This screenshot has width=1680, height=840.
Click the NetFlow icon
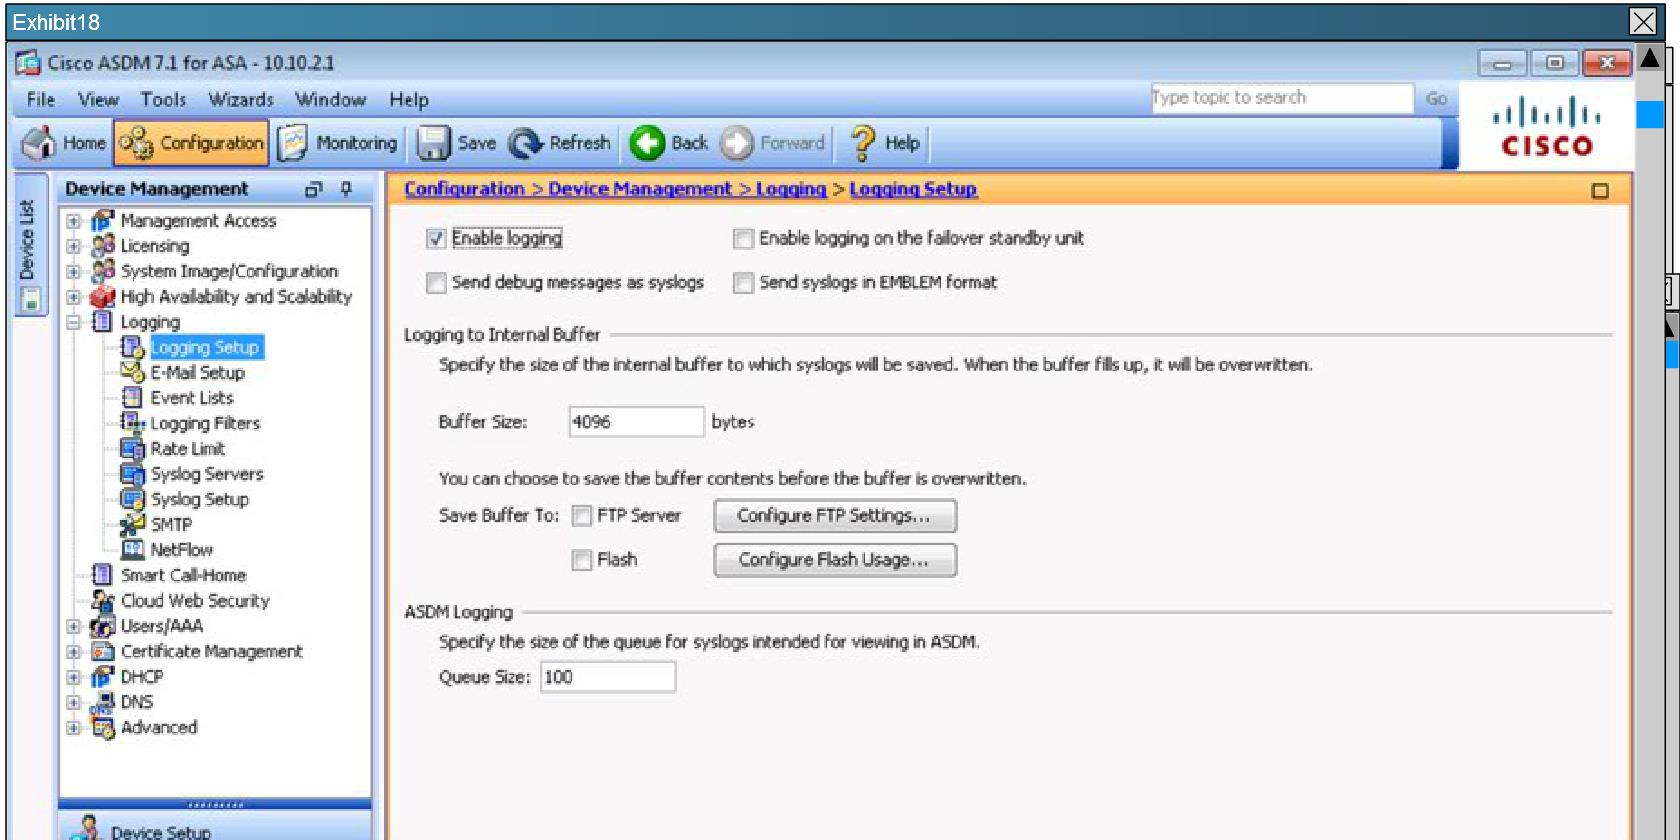[132, 549]
